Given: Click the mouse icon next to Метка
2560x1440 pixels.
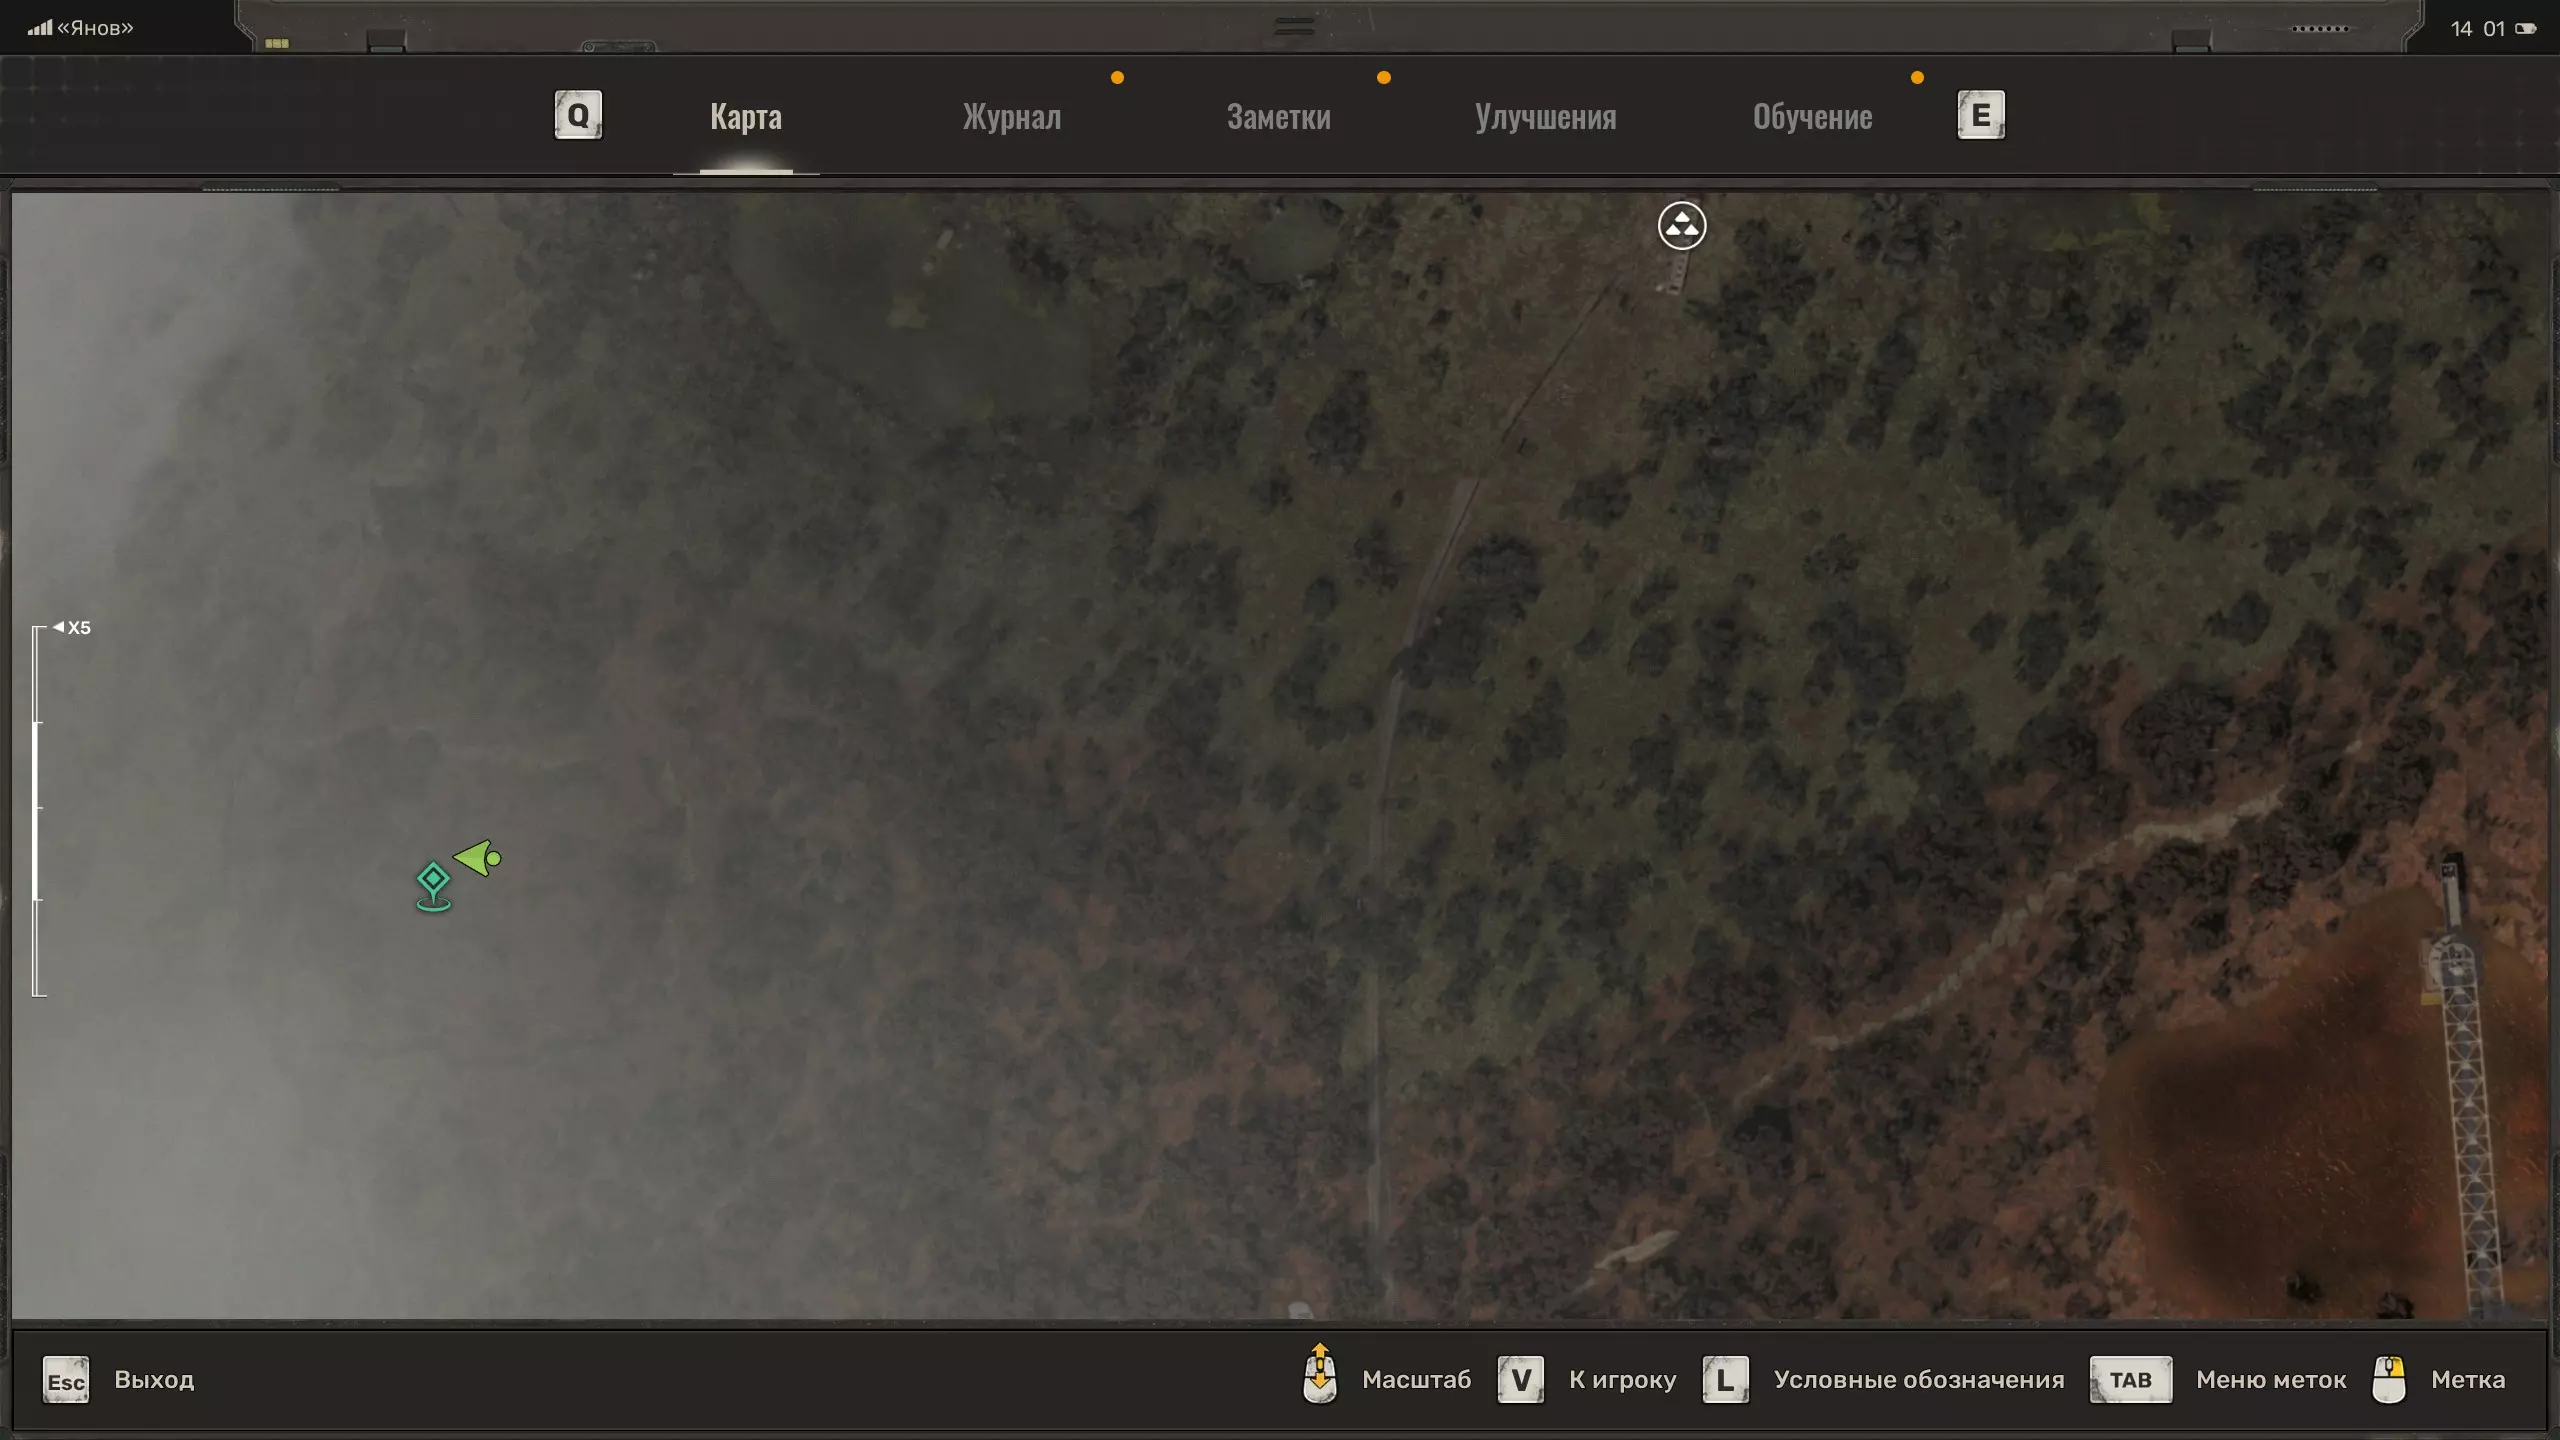Looking at the screenshot, I should [x=2388, y=1380].
